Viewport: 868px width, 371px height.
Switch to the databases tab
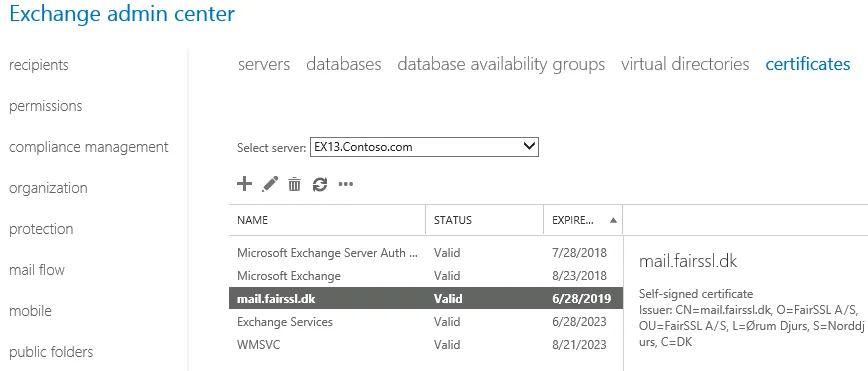pyautogui.click(x=344, y=64)
